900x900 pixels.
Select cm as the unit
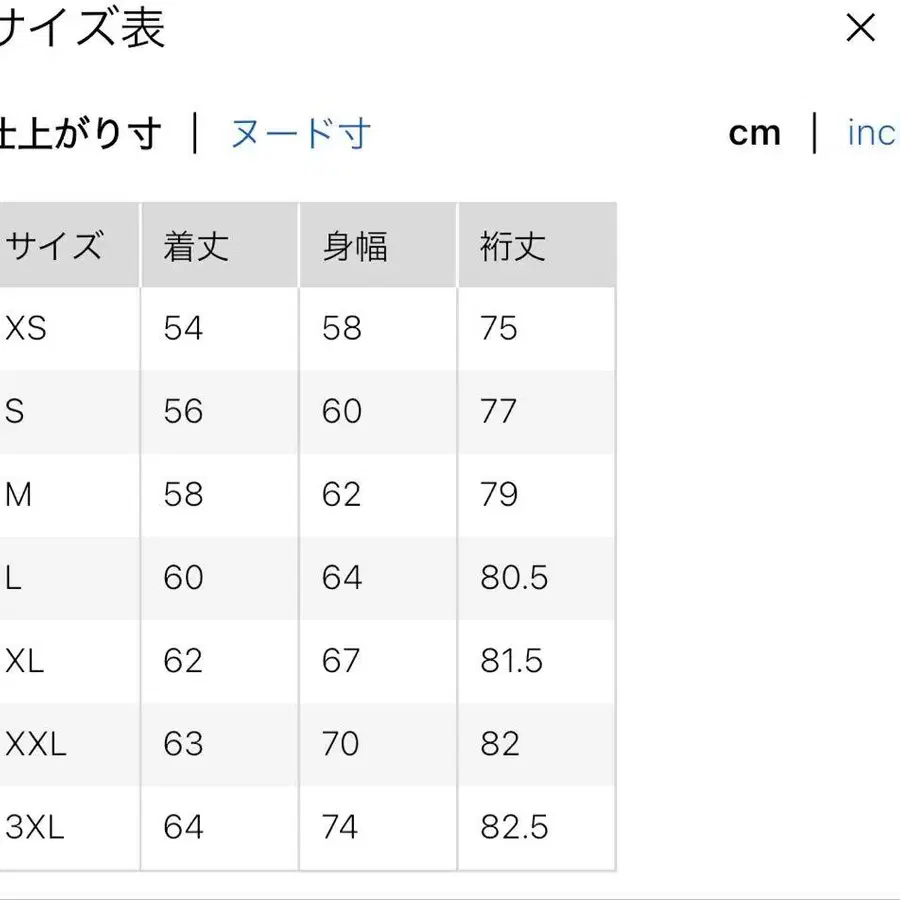755,132
